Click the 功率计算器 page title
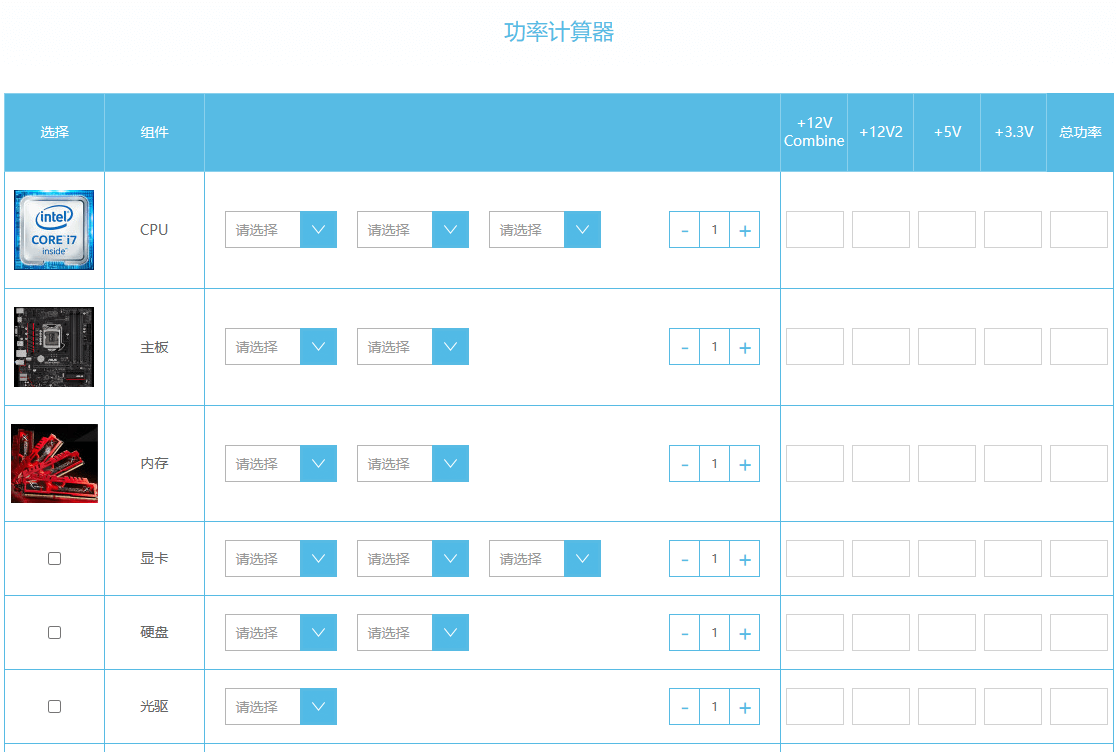Image resolution: width=1120 pixels, height=753 pixels. coord(559,32)
